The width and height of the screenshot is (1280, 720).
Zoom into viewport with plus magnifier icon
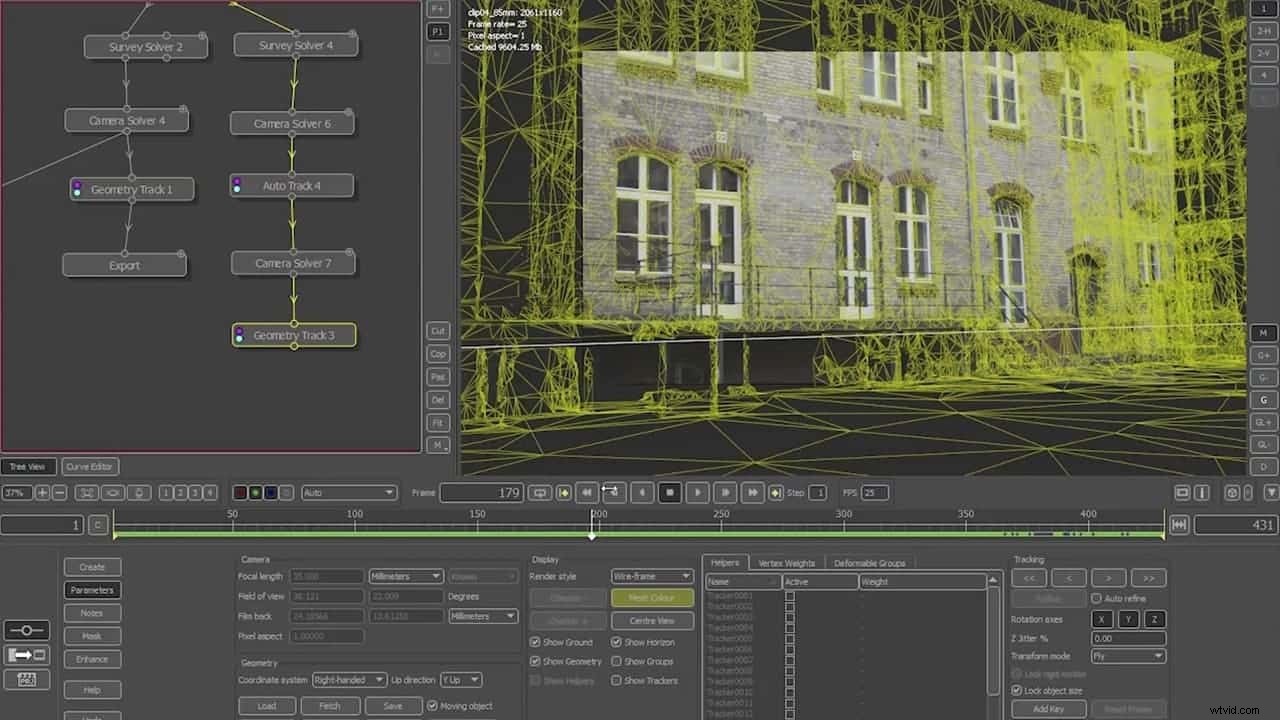click(41, 492)
